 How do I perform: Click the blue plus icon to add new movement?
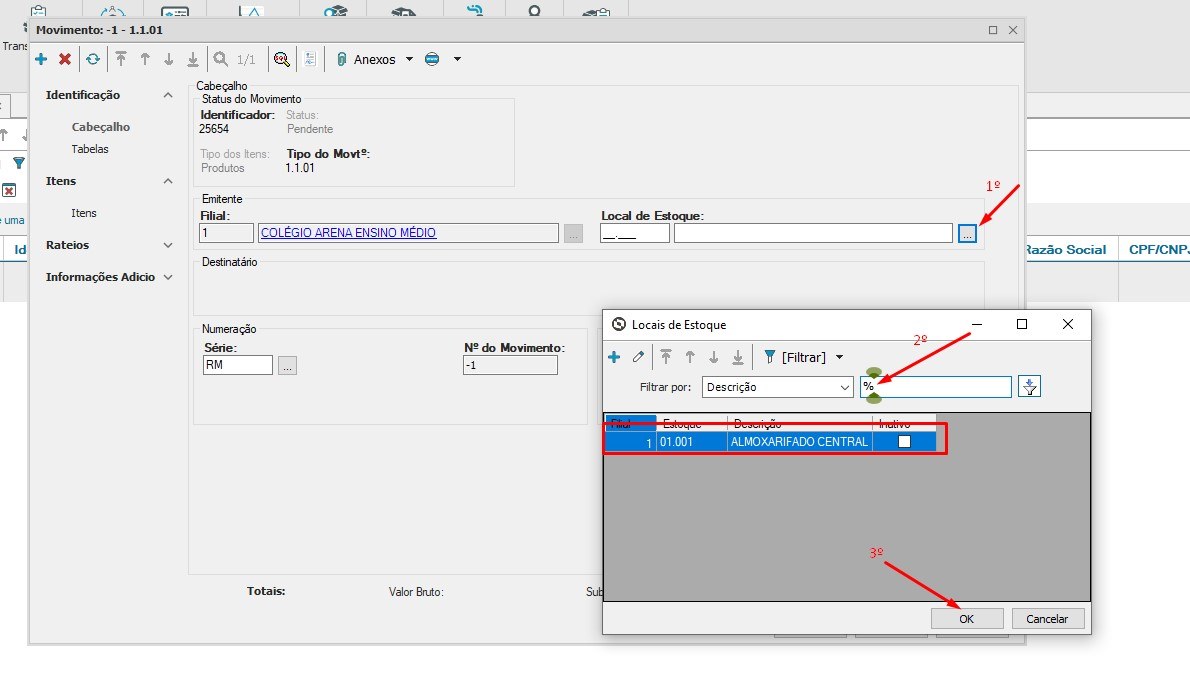[x=40, y=59]
